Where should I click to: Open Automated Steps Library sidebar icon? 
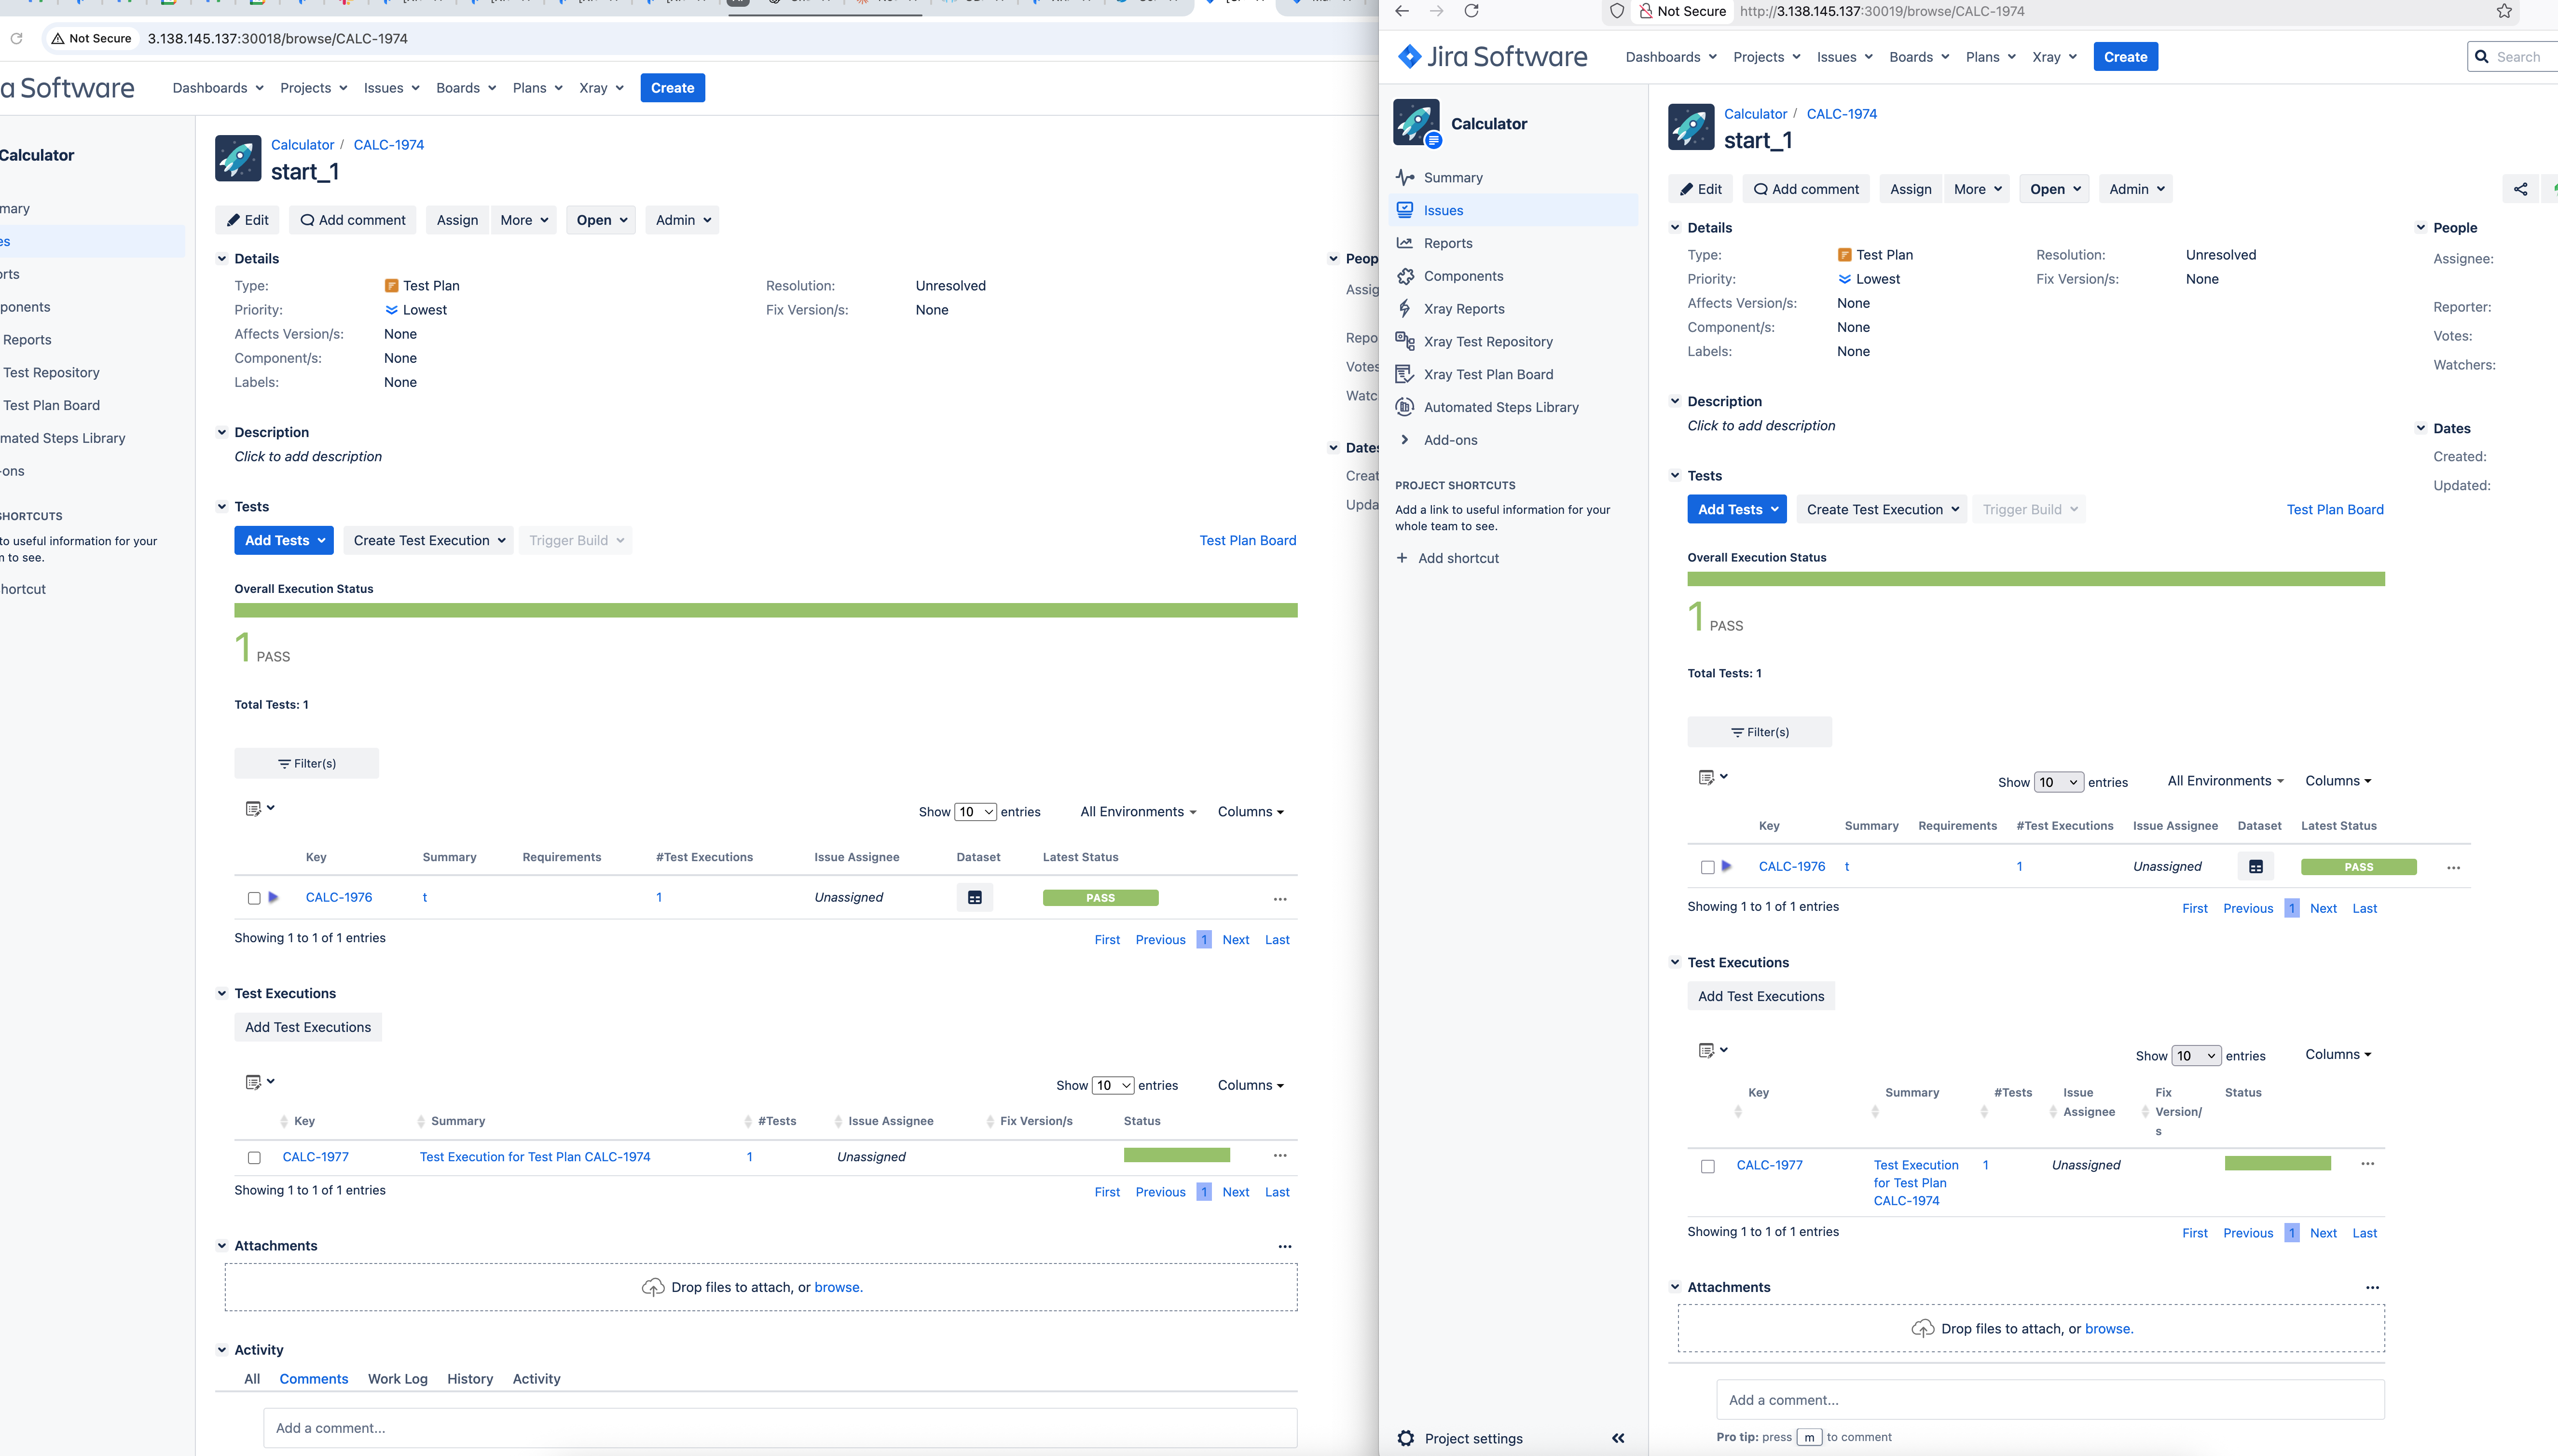1405,407
